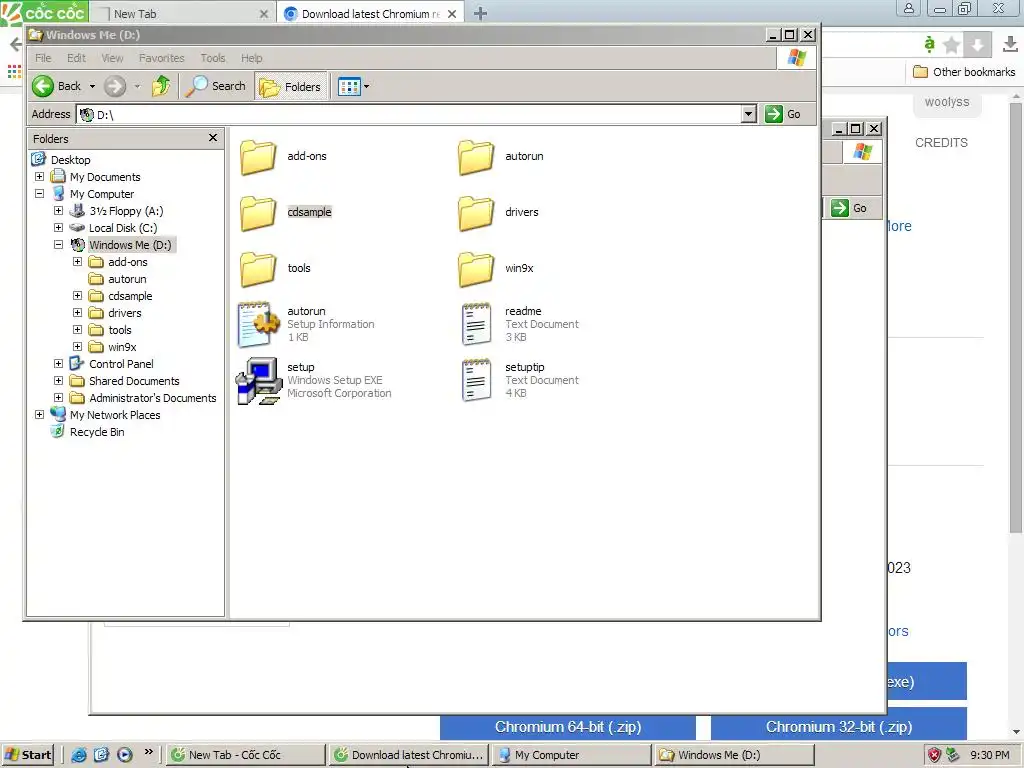The height and width of the screenshot is (768, 1024).
Task: Close the Folders pane with X
Action: tap(213, 138)
